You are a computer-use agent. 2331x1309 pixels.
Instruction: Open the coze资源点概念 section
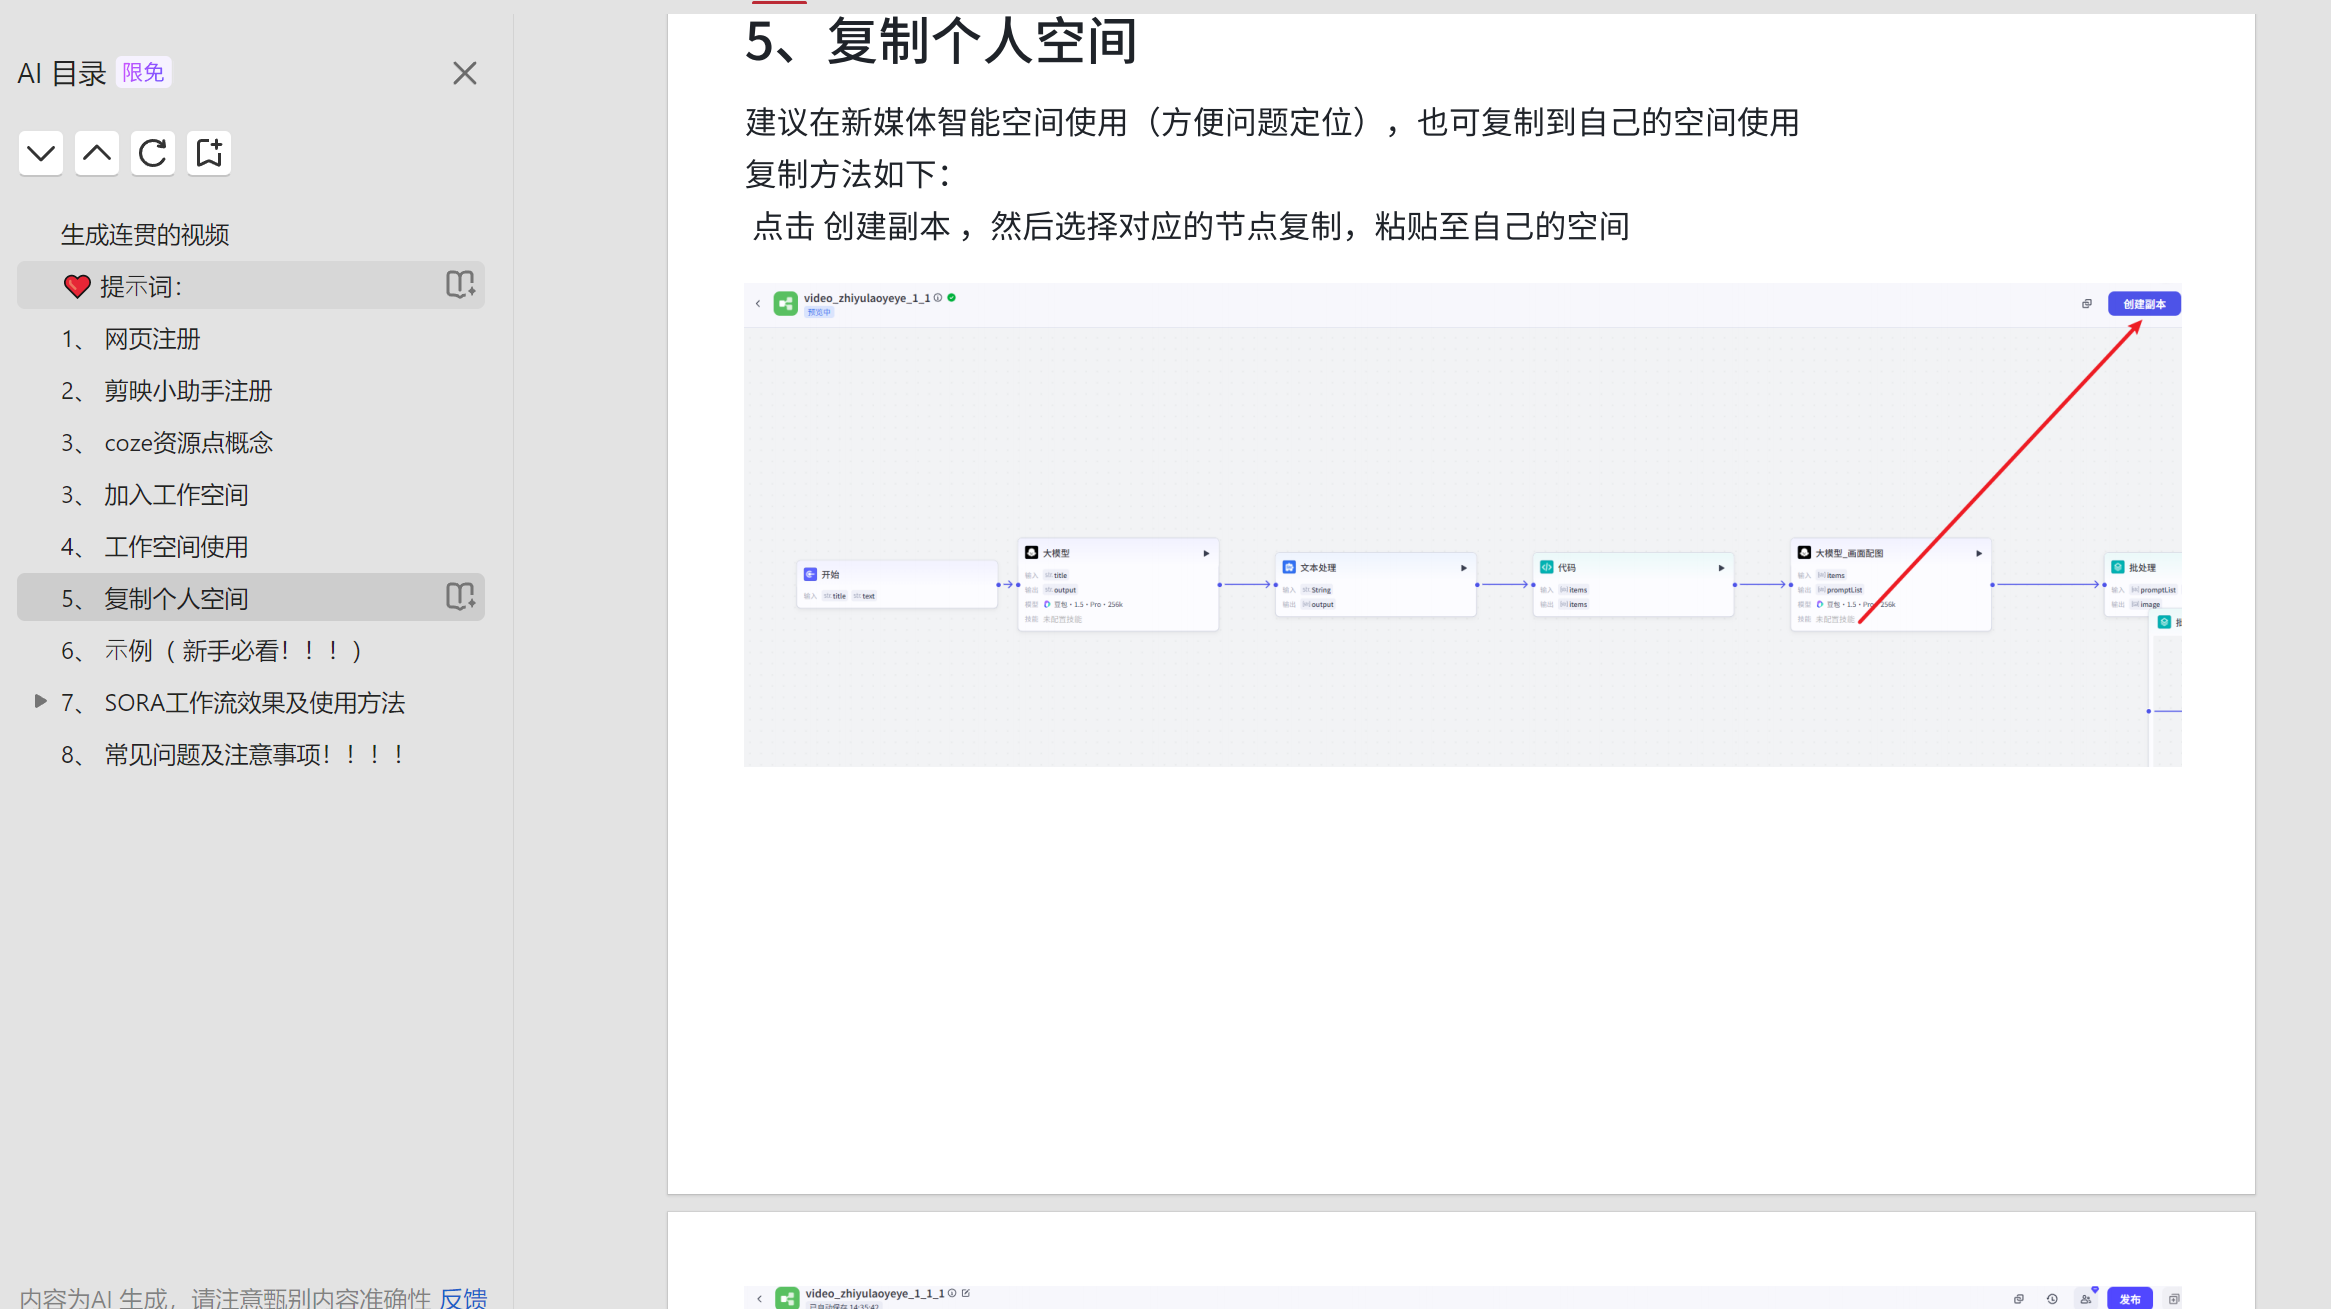click(188, 443)
